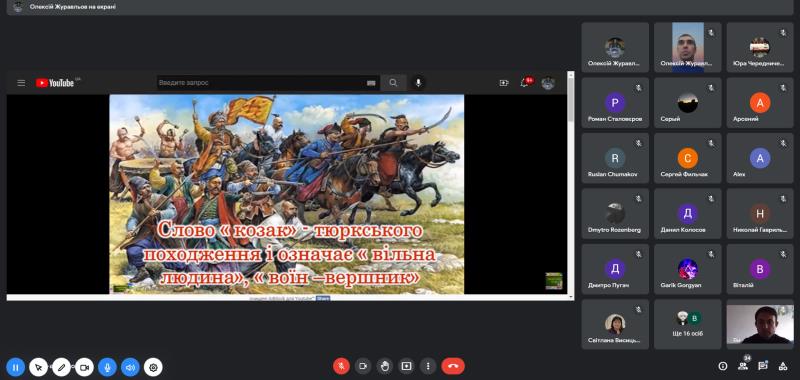Open more options three-dot menu
The height and width of the screenshot is (380, 800).
428,366
